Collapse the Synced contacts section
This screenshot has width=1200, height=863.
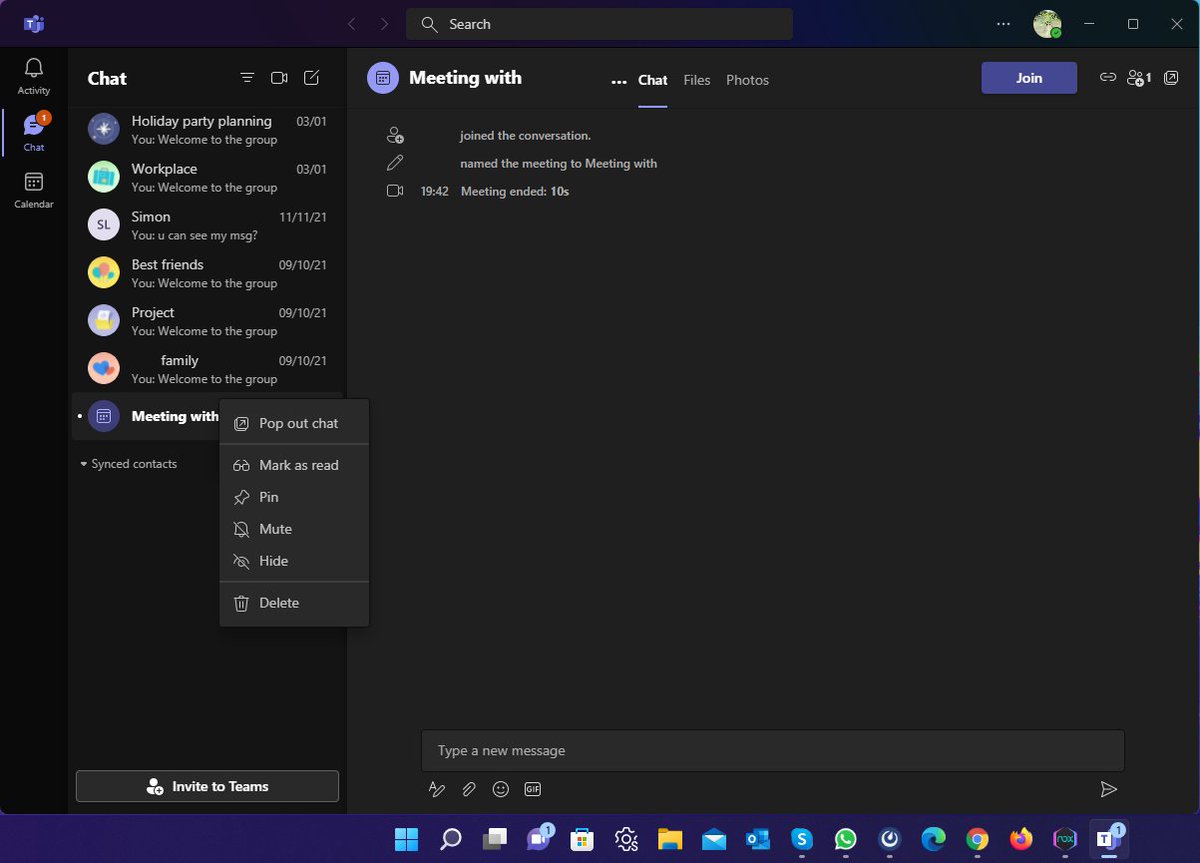coord(128,464)
